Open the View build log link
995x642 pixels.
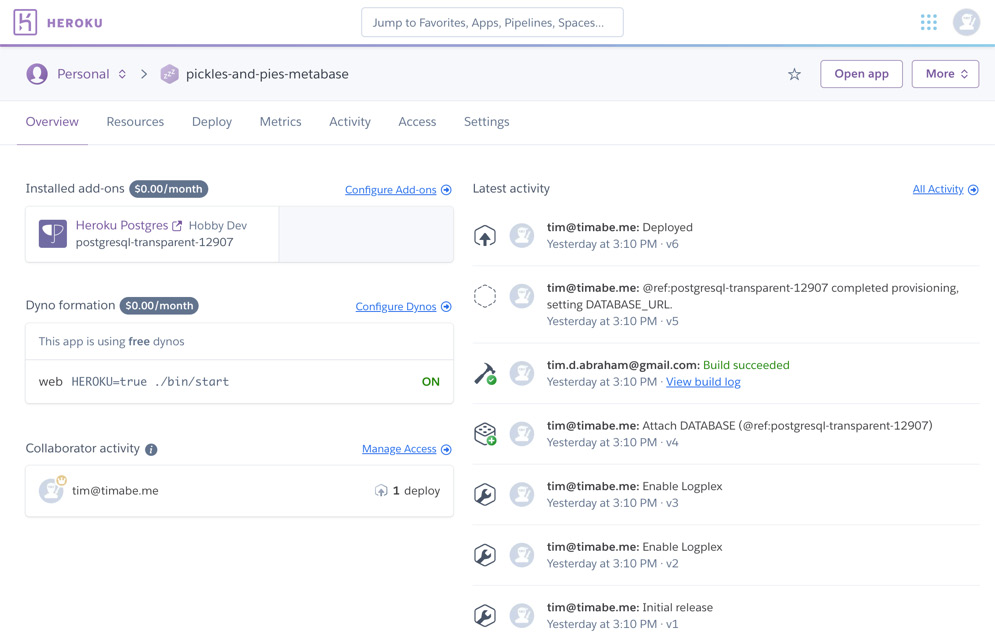coord(703,382)
